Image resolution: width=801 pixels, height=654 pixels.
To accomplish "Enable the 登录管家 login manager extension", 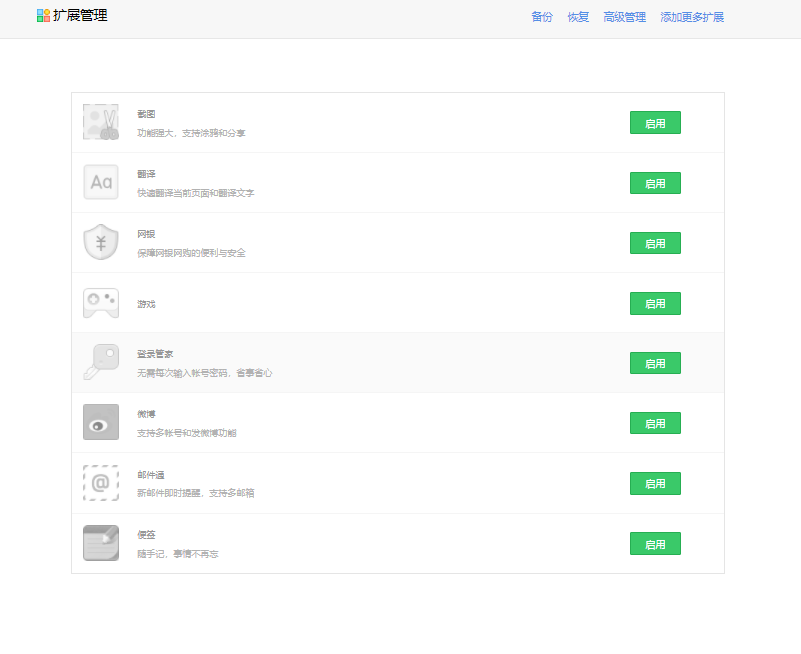I will tap(655, 363).
